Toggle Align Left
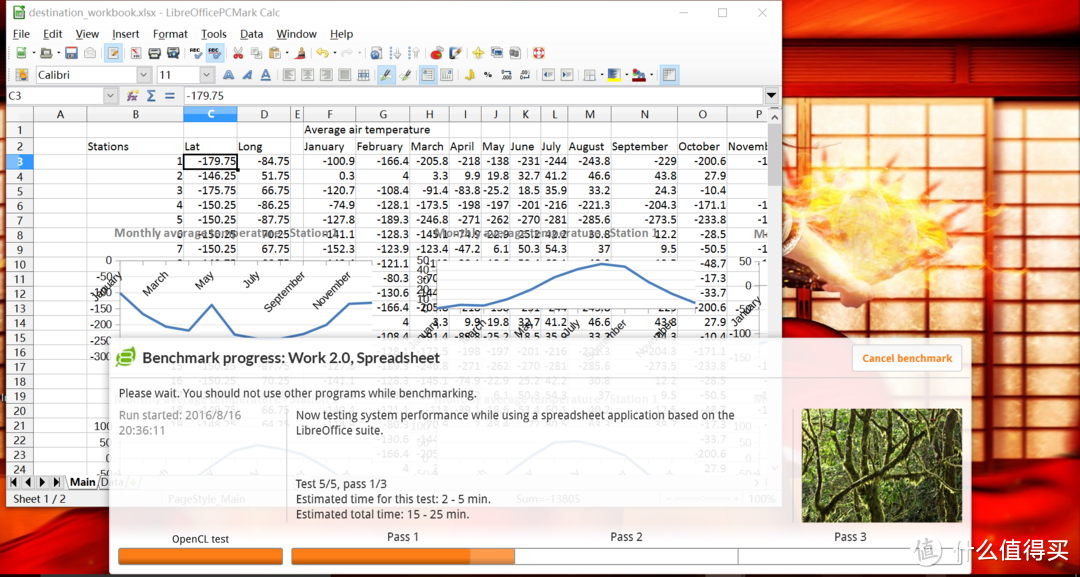 pos(289,75)
